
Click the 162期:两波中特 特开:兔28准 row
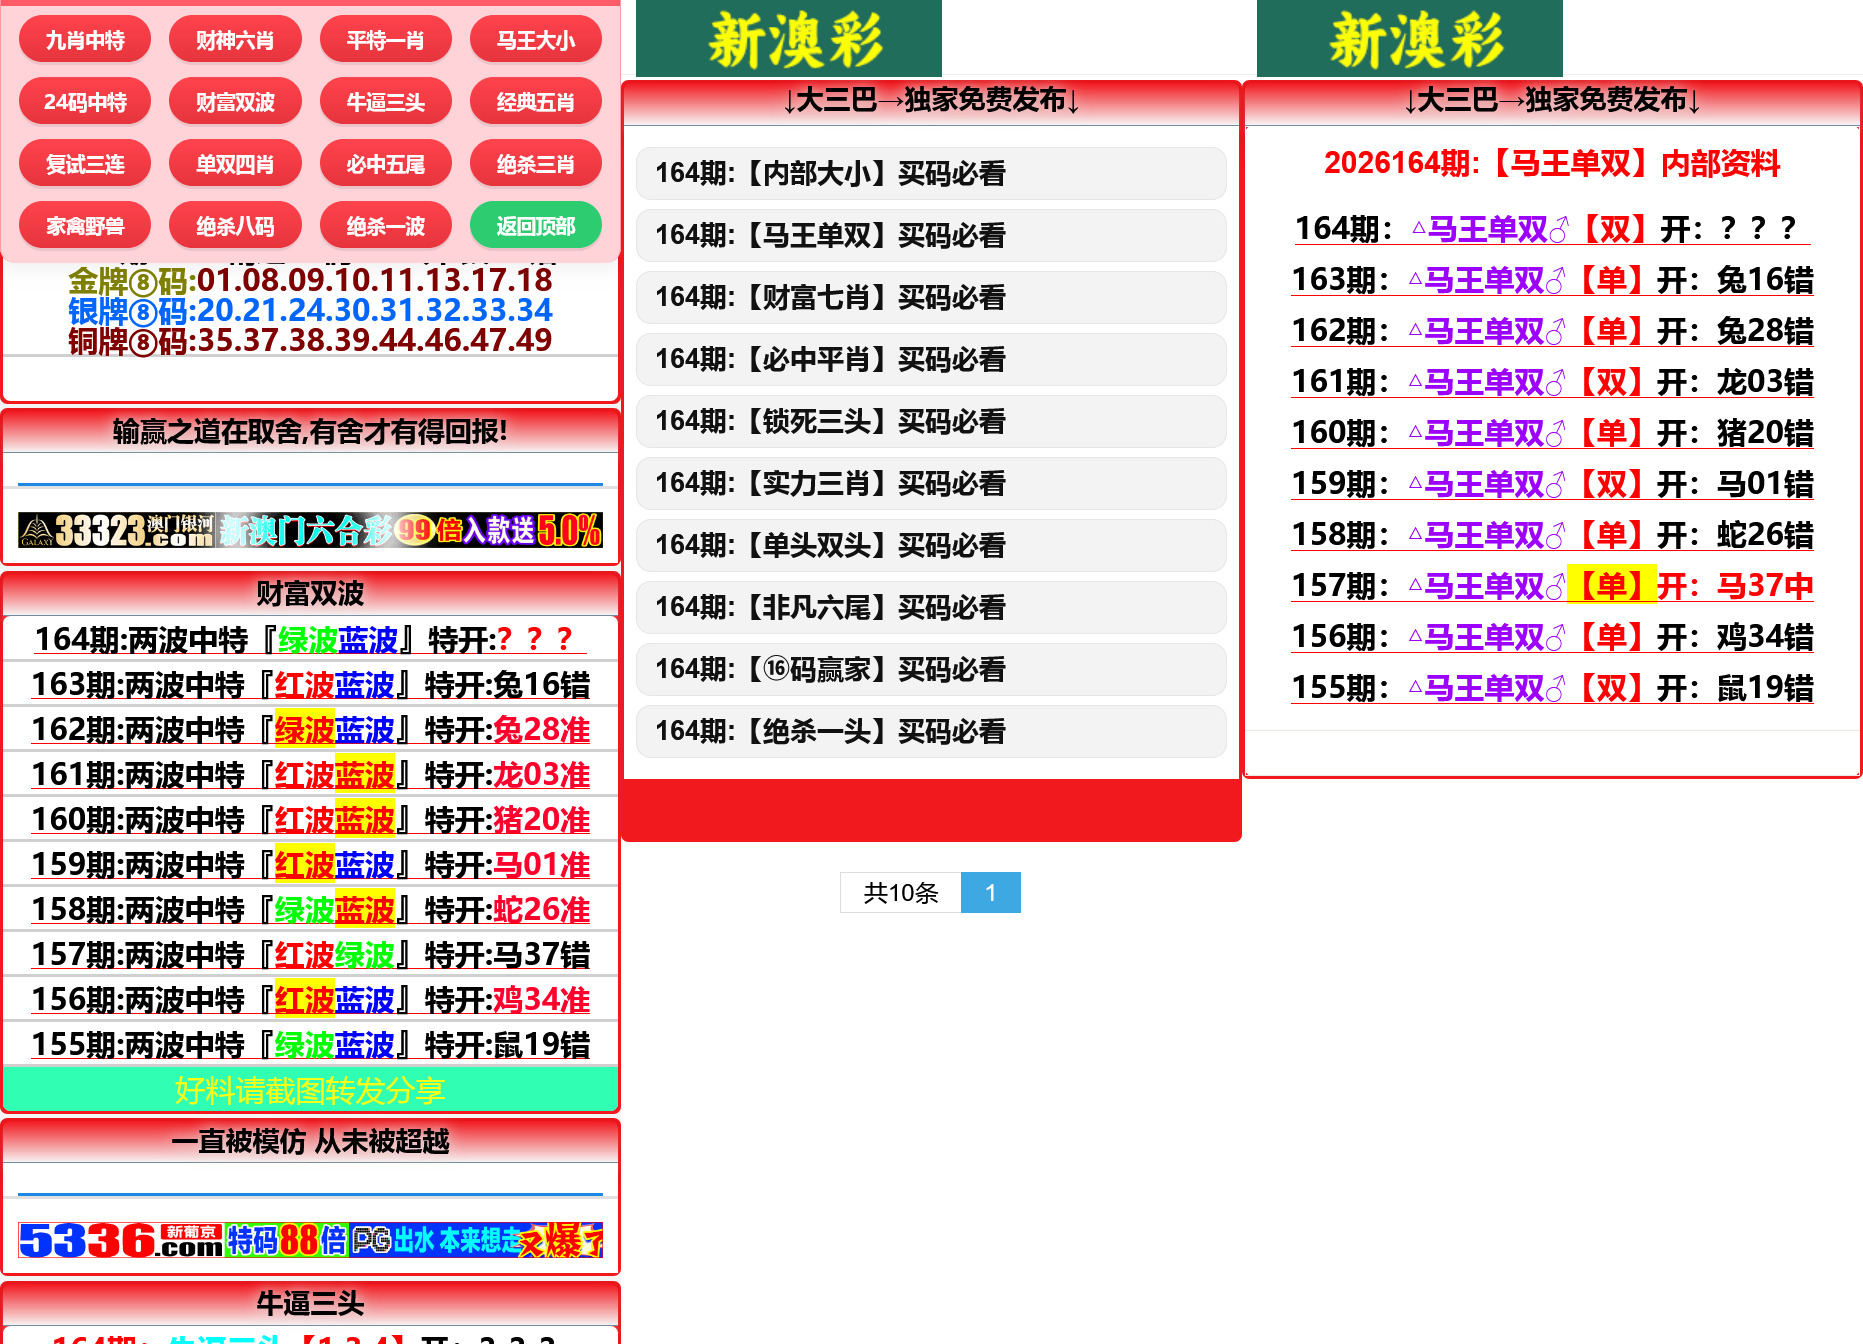310,729
